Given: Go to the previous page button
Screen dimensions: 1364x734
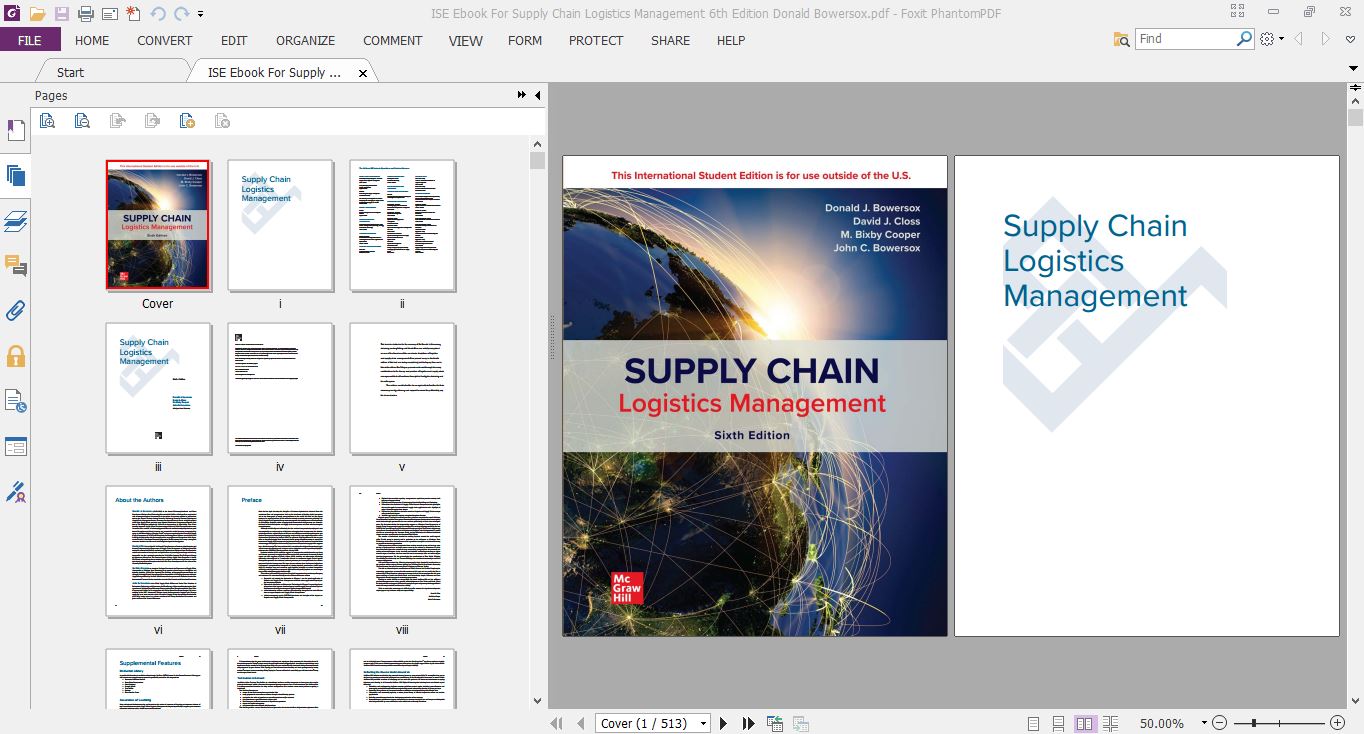Looking at the screenshot, I should (579, 723).
